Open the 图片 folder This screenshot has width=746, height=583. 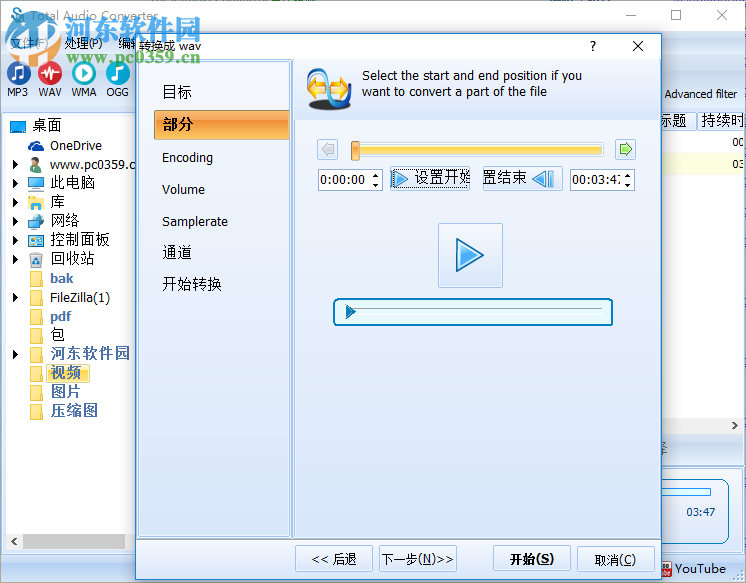[66, 392]
